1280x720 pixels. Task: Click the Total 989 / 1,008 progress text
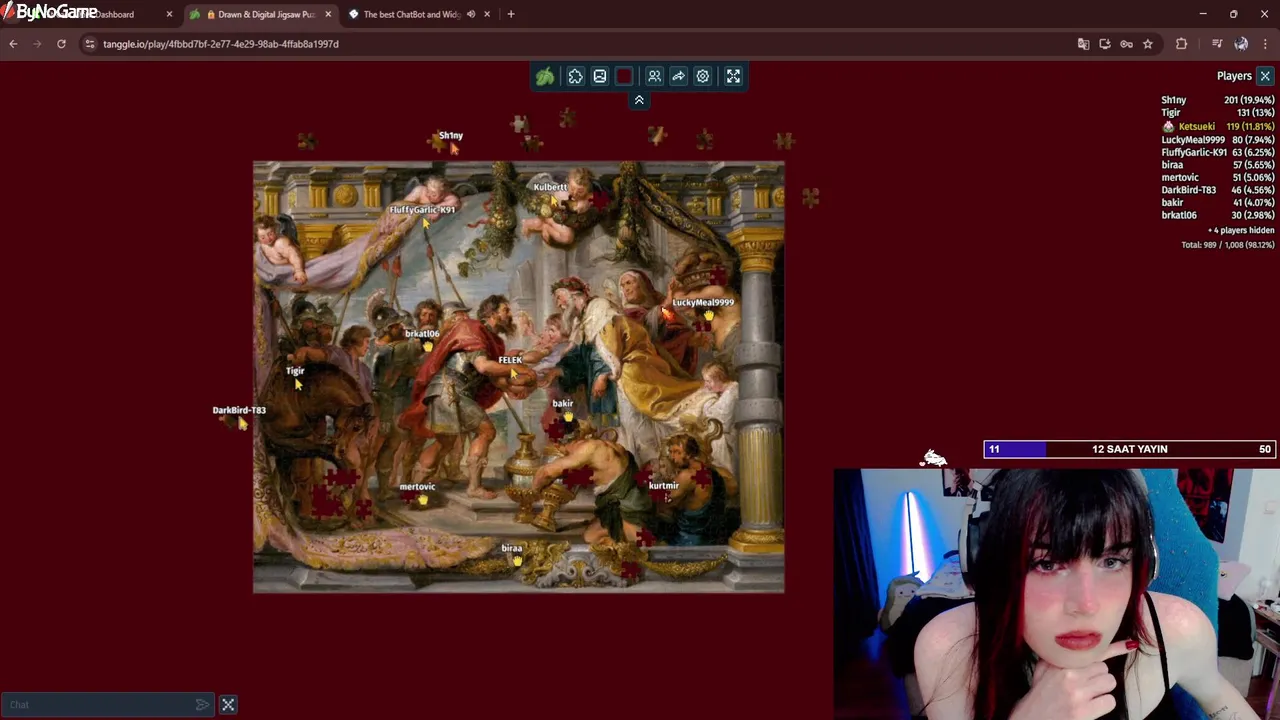pos(1228,245)
